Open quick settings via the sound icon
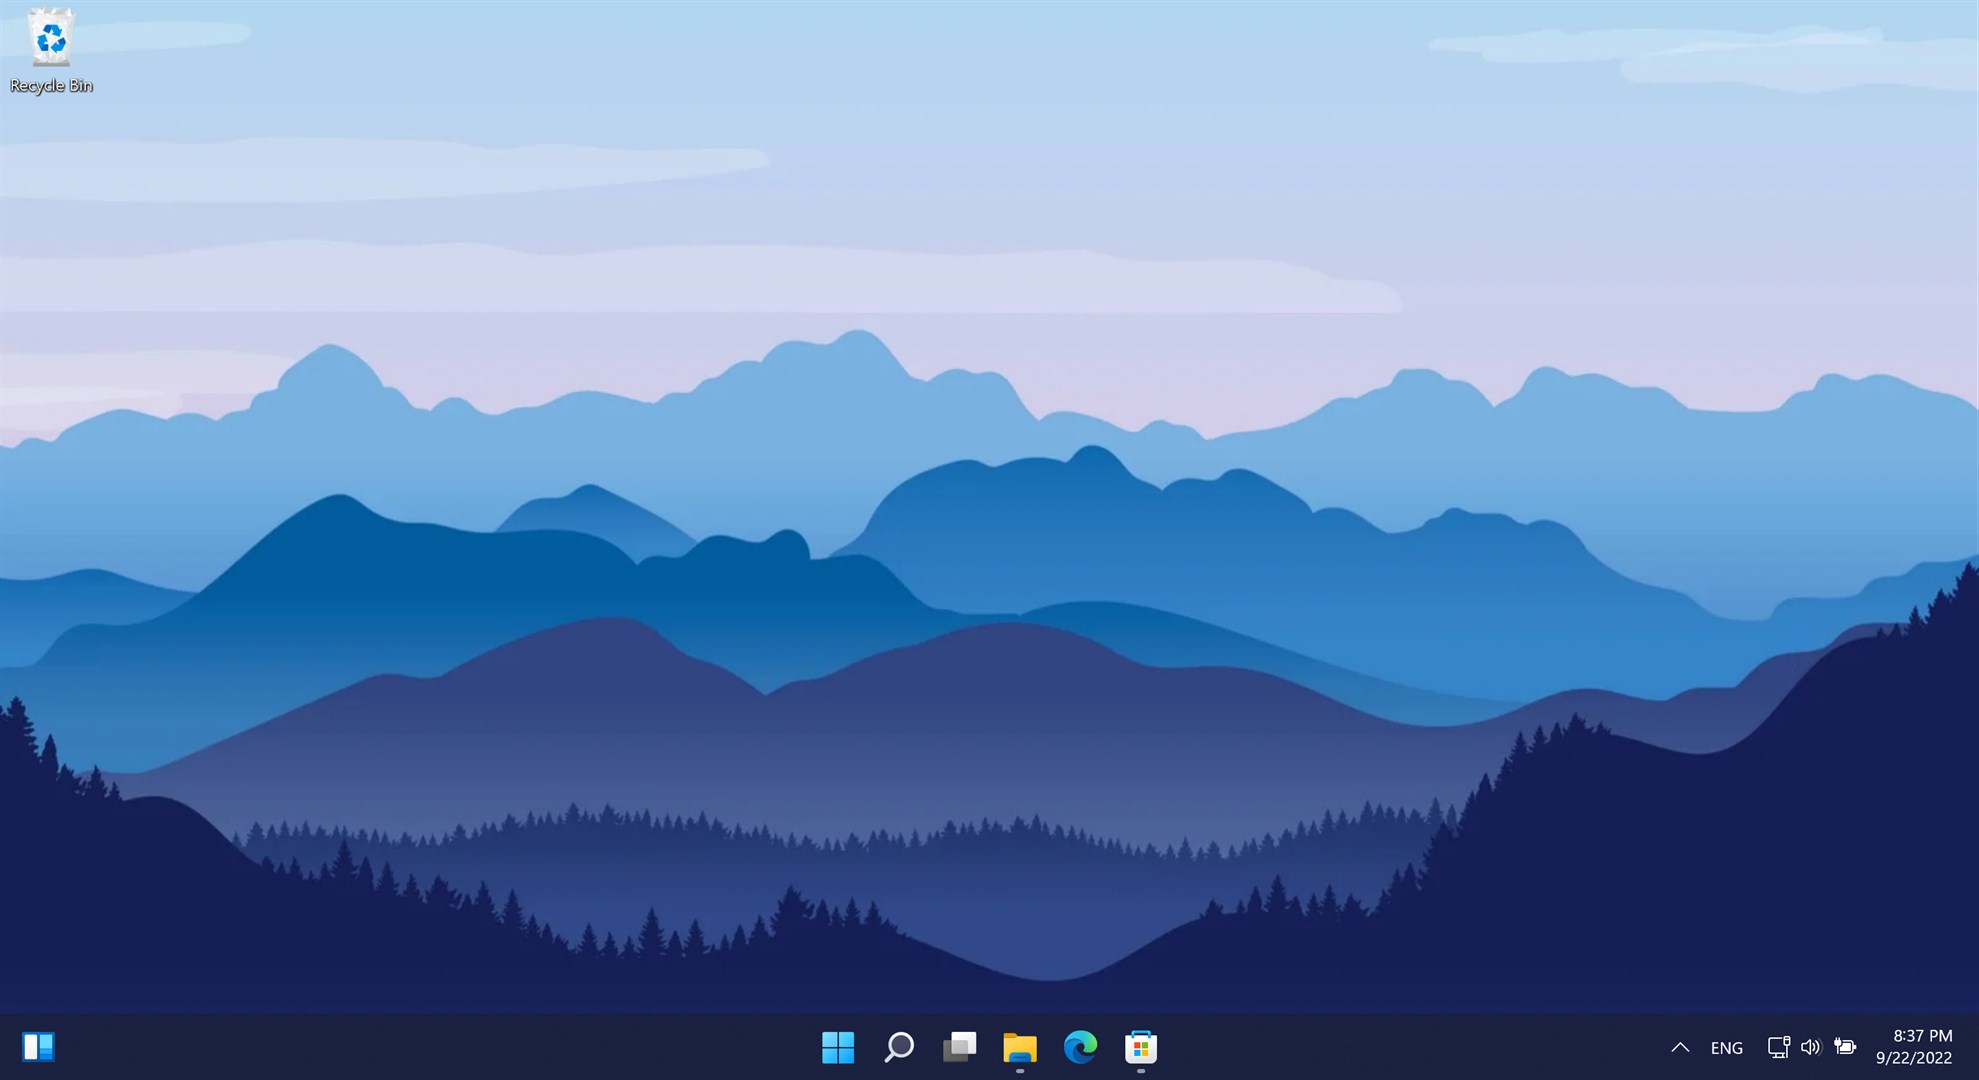The width and height of the screenshot is (1979, 1080). pos(1811,1047)
